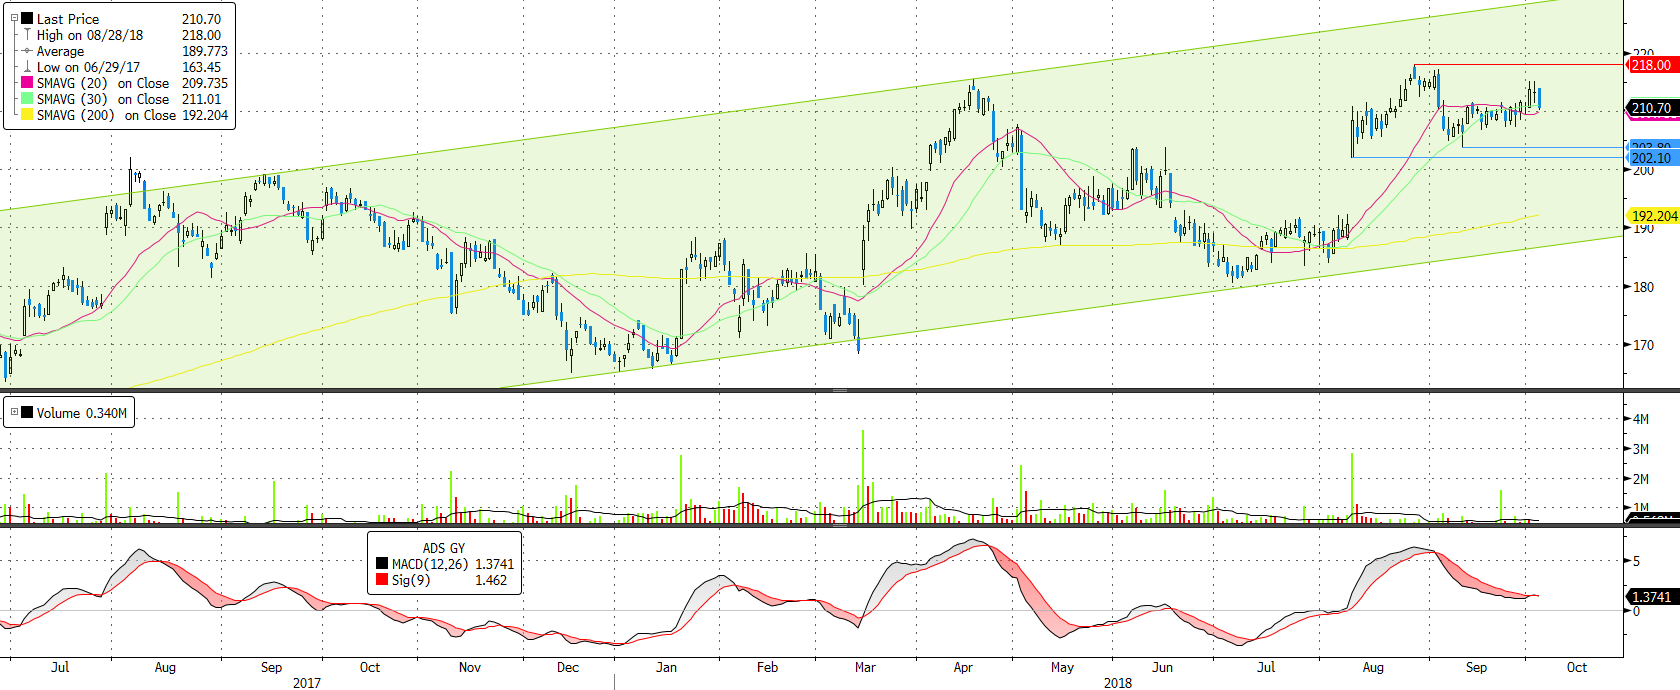This screenshot has width=1680, height=690.
Task: Click the black Volume legend swatch
Action: (x=27, y=412)
